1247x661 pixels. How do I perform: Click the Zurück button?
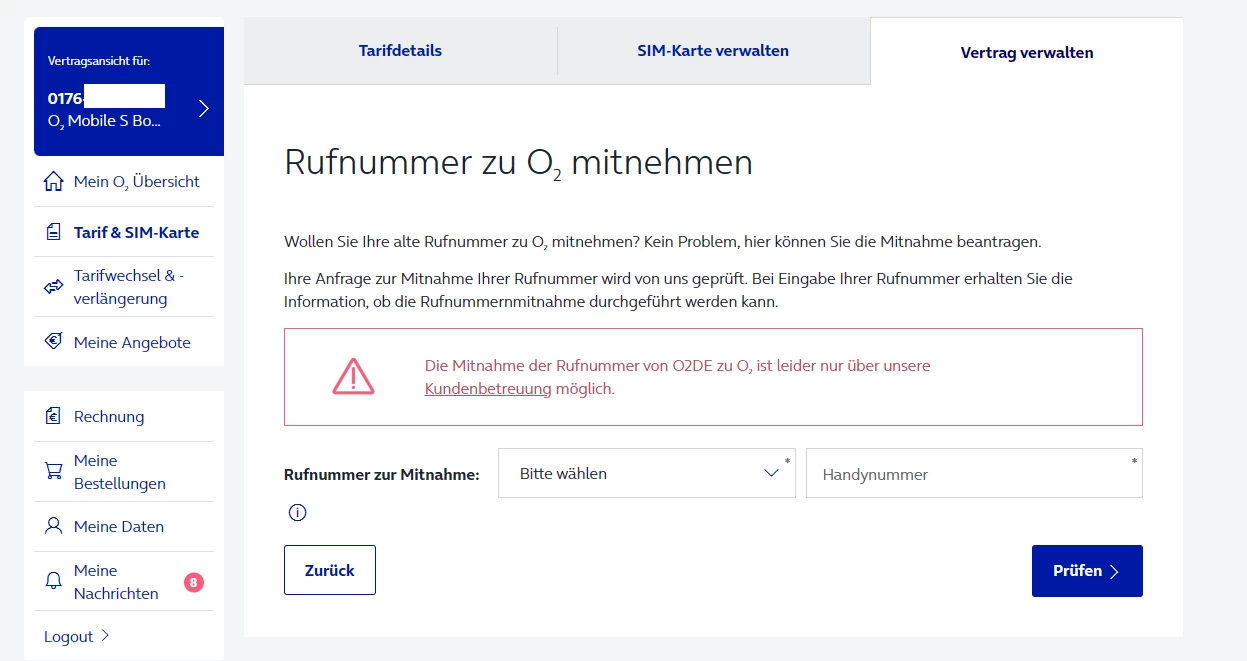[x=330, y=570]
